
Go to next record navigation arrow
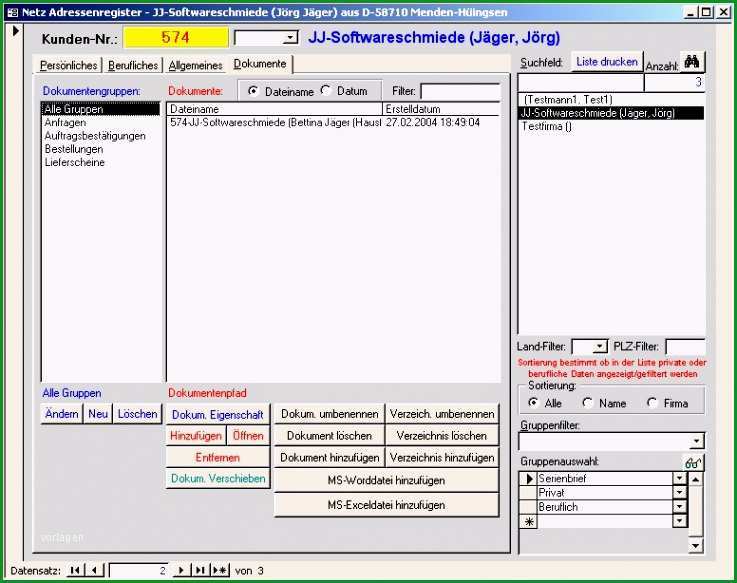(181, 570)
